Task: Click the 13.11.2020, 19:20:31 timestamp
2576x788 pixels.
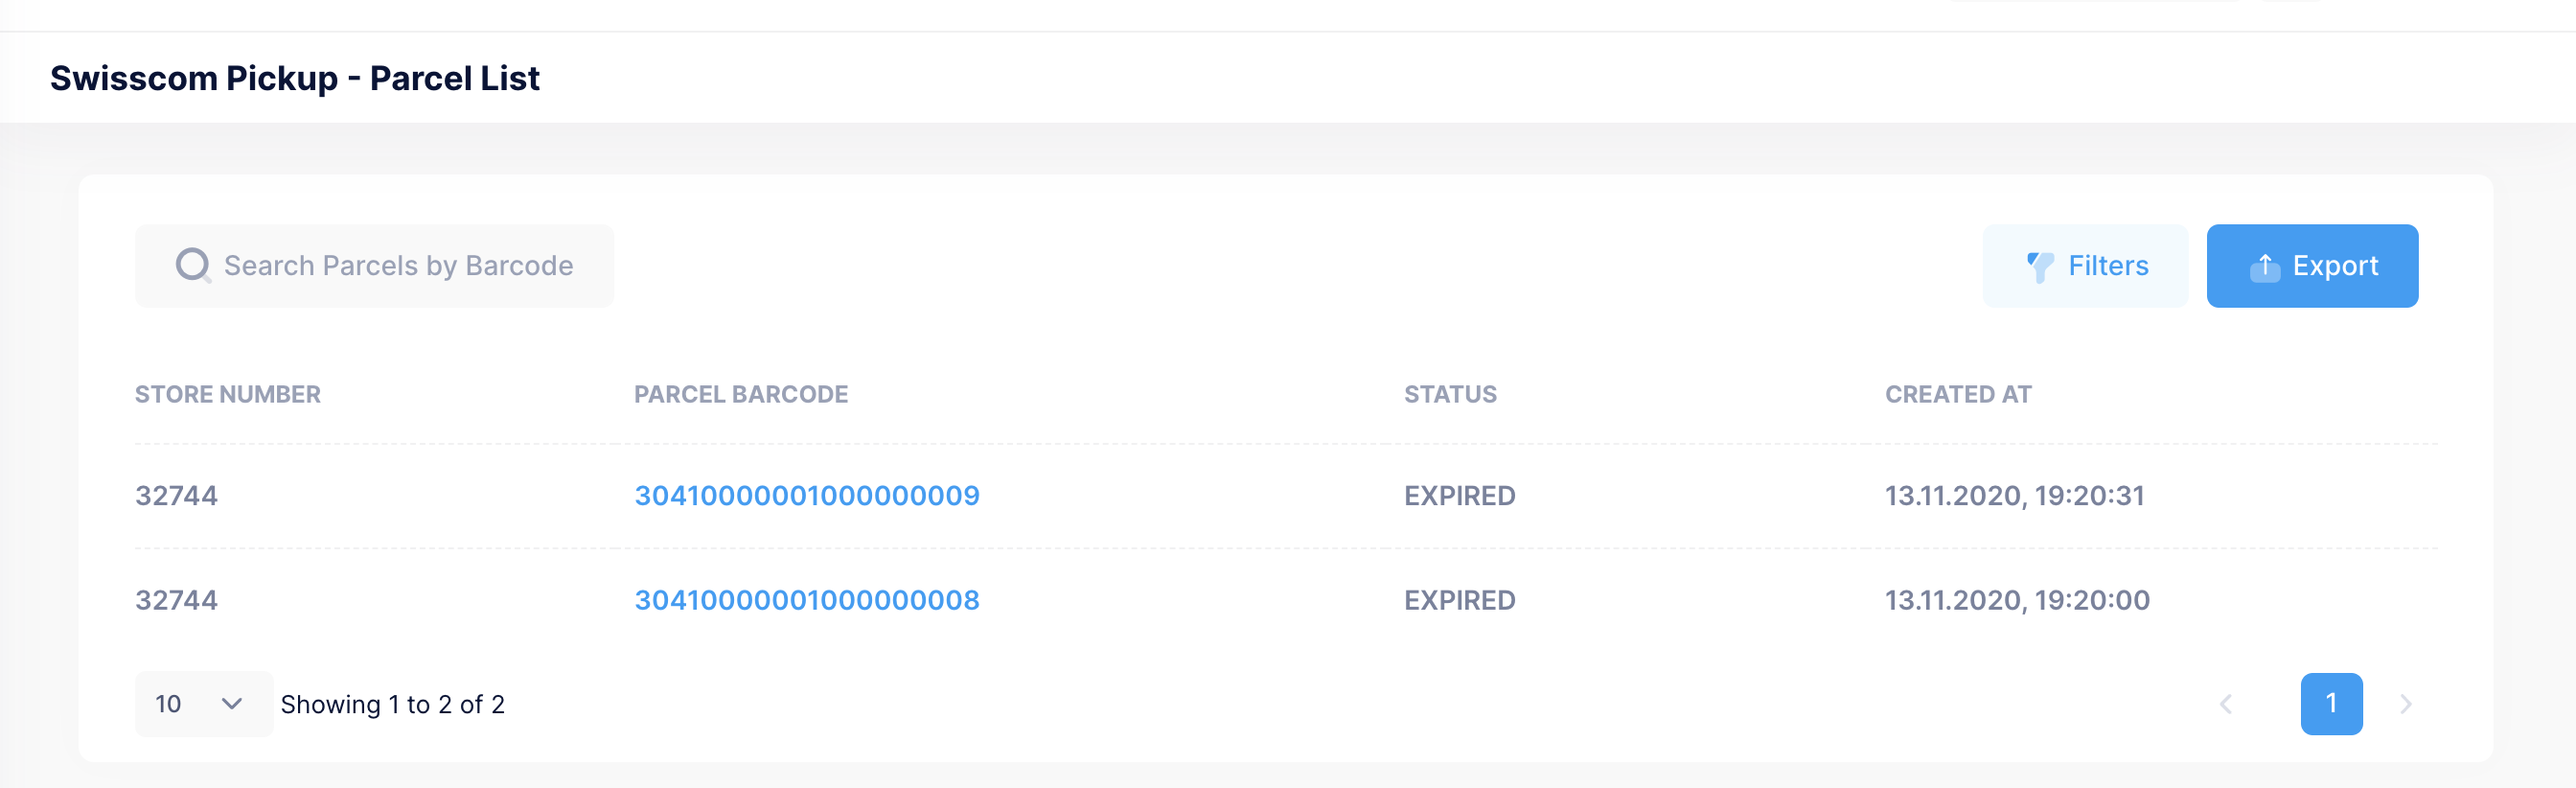Action: tap(2014, 496)
